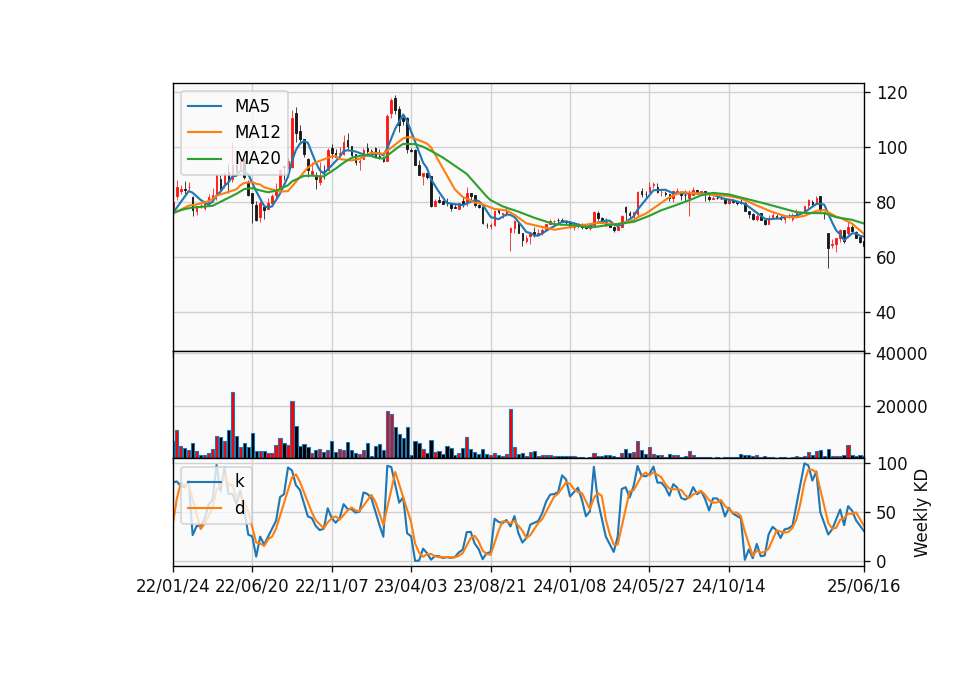This screenshot has height=690, width=960.
Task: Click the 0 tick on the KD axis
Action: pos(882,561)
